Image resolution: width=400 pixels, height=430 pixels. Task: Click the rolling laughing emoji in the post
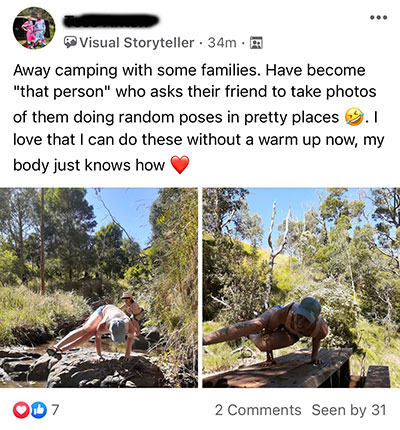(354, 117)
